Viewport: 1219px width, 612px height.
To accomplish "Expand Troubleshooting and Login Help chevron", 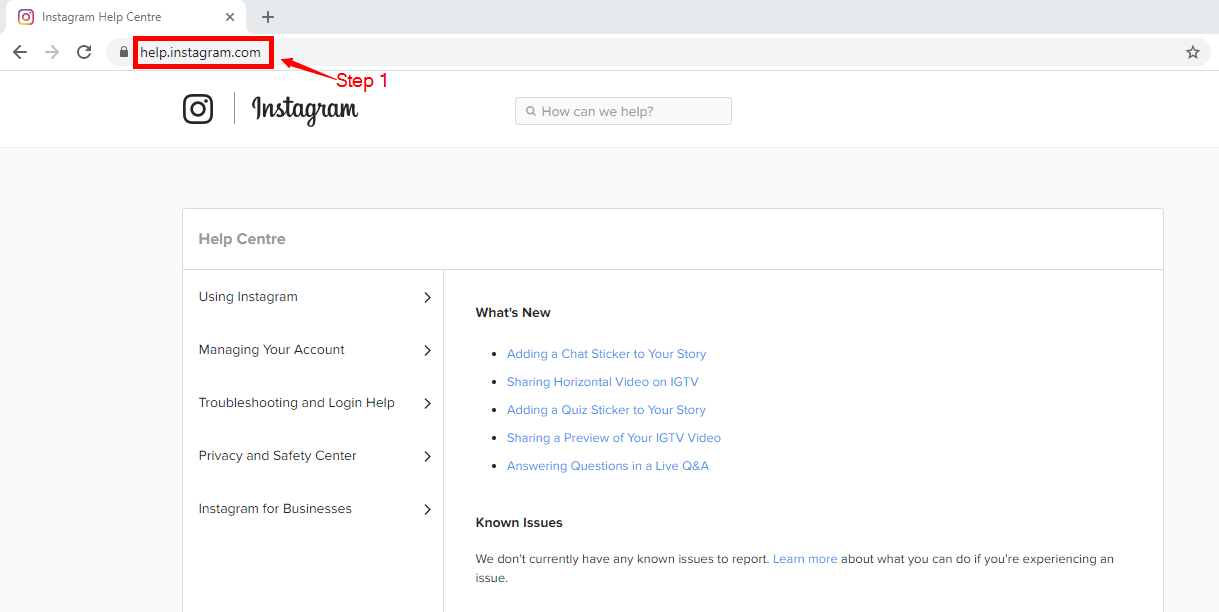I will tap(427, 404).
